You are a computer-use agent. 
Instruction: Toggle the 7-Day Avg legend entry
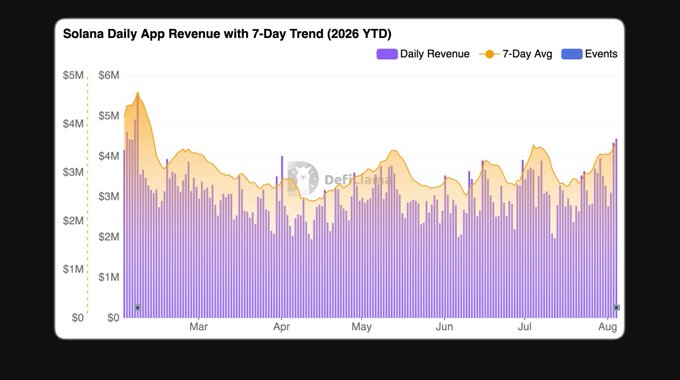point(516,54)
